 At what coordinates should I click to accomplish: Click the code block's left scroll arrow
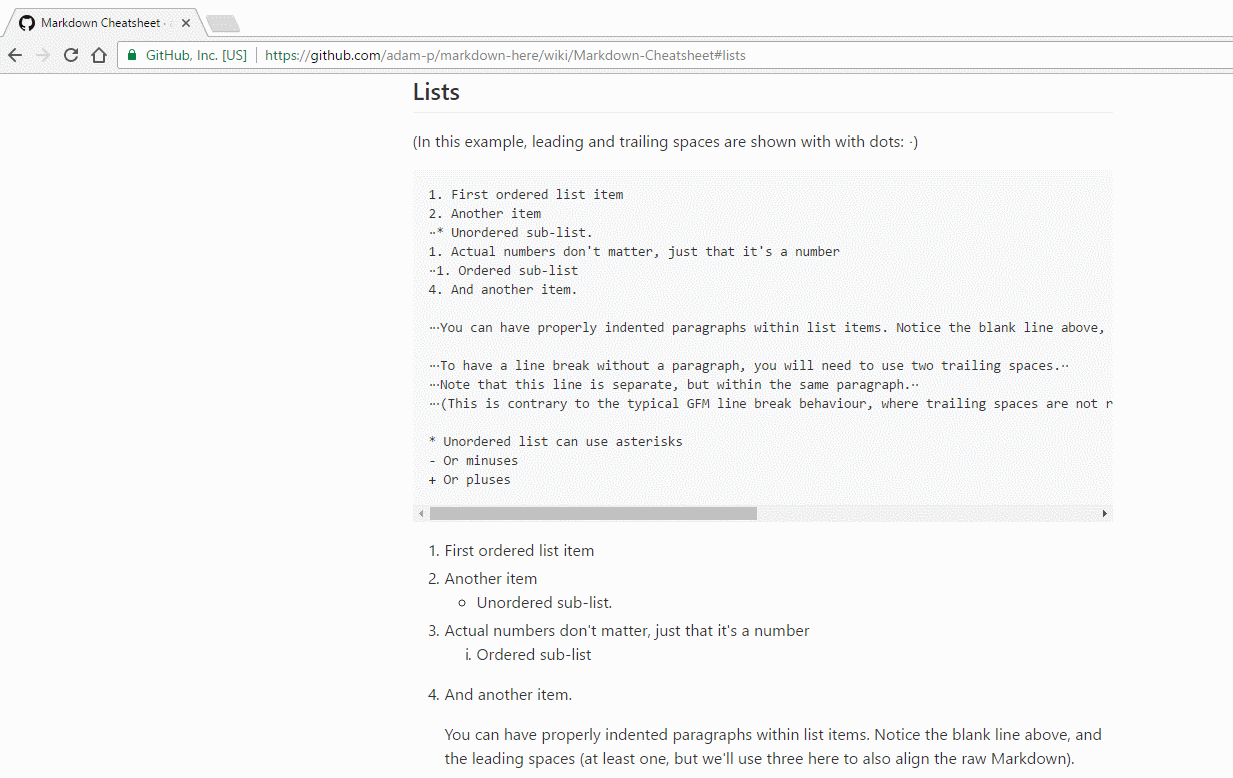[421, 513]
